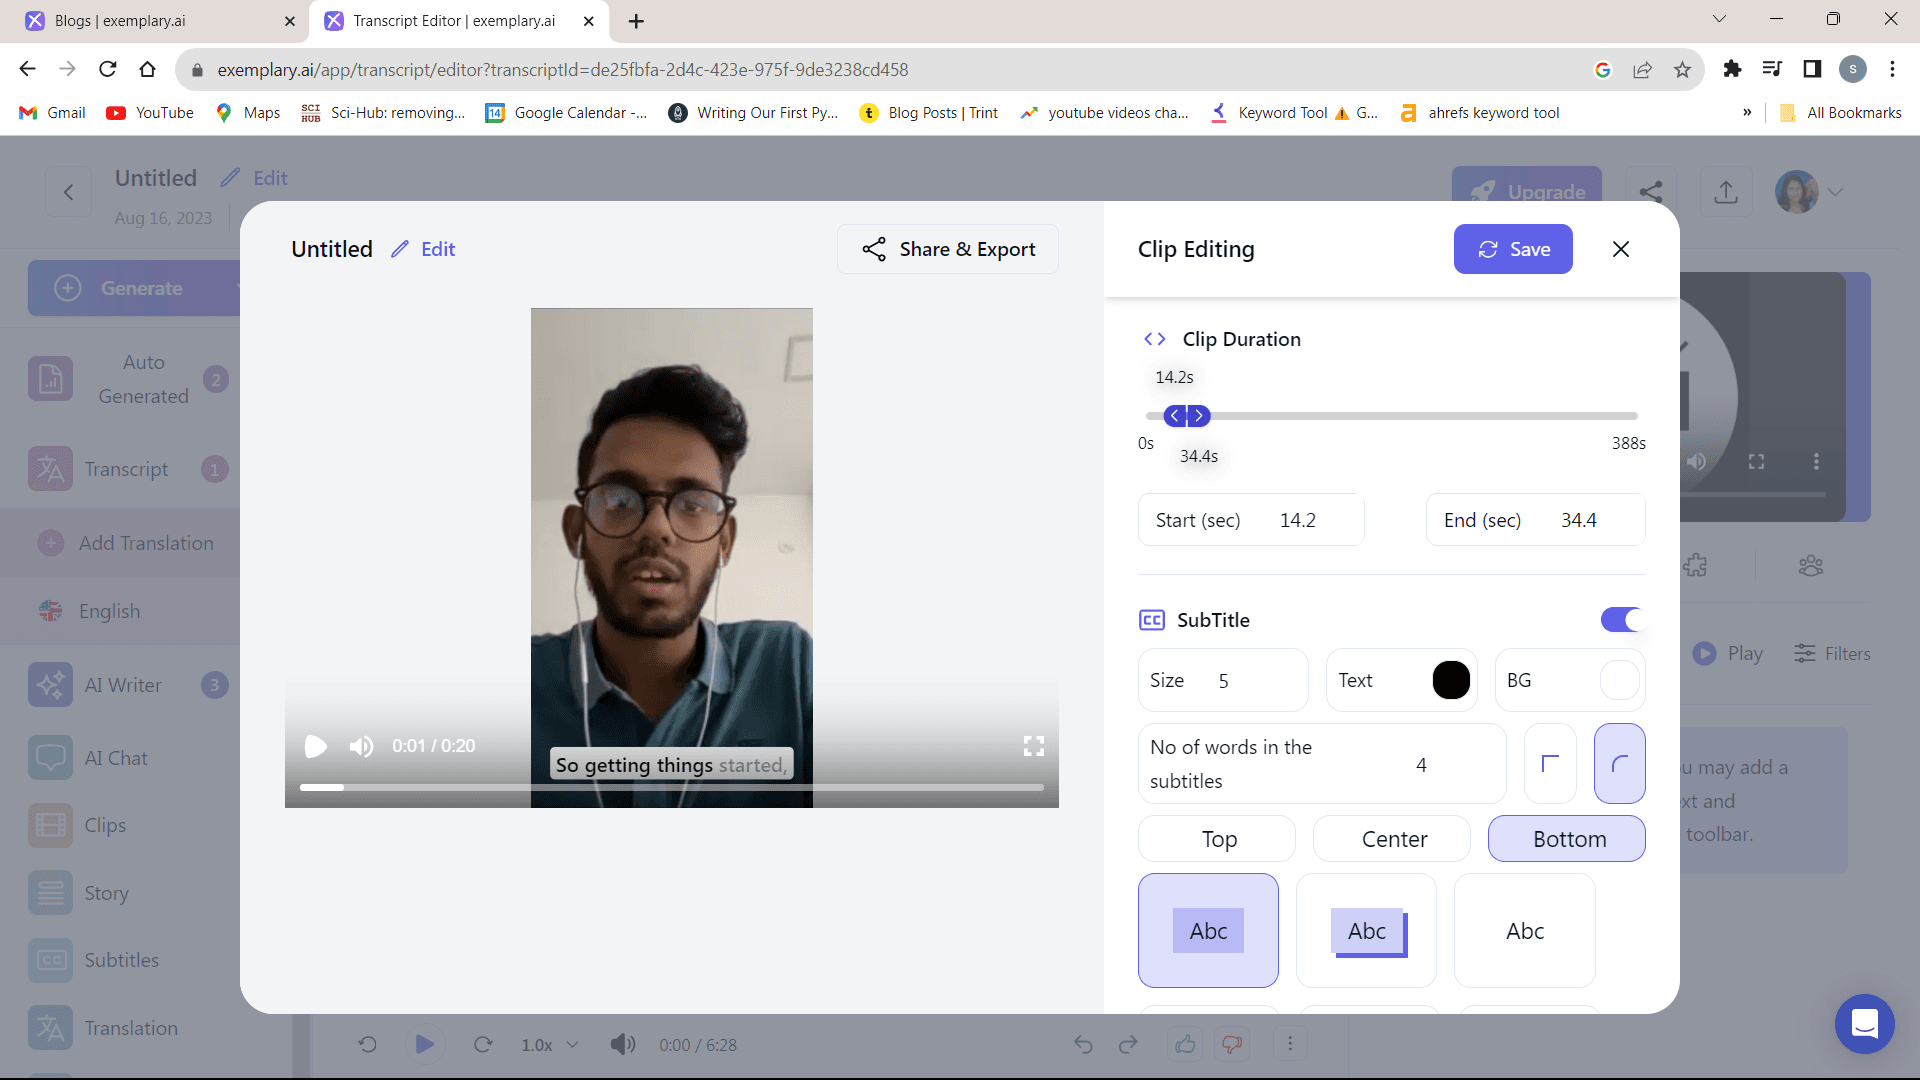Show more bookmarks with double chevron
This screenshot has width=1920, height=1080.
pos(1747,112)
